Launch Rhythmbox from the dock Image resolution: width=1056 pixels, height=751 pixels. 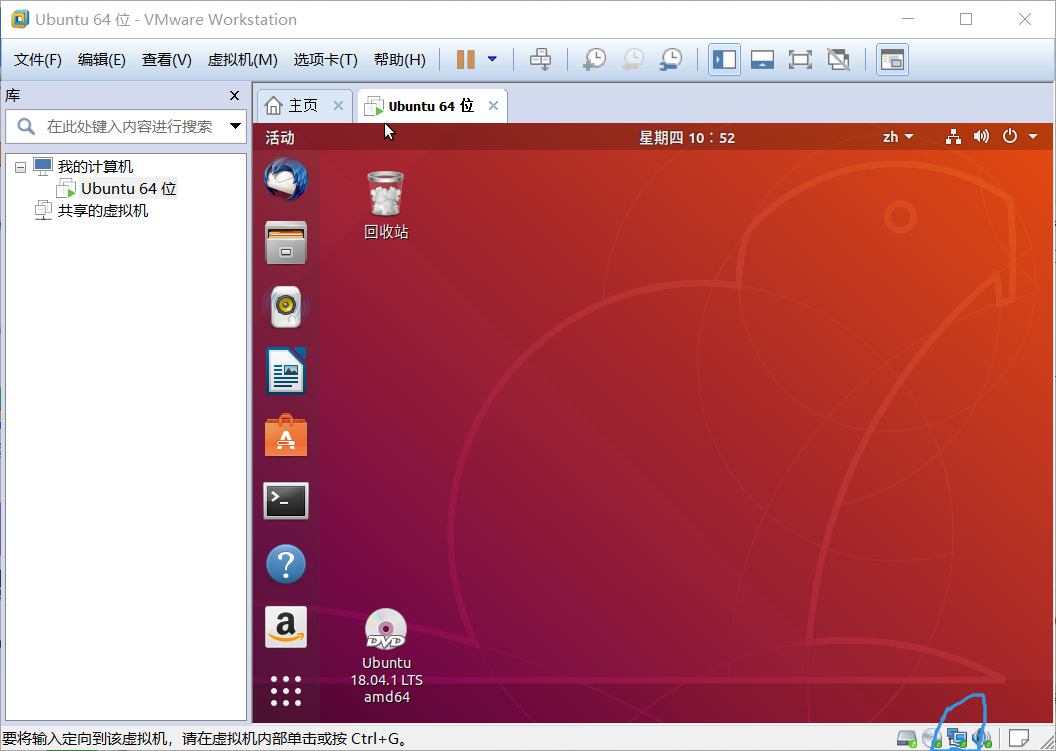tap(286, 306)
